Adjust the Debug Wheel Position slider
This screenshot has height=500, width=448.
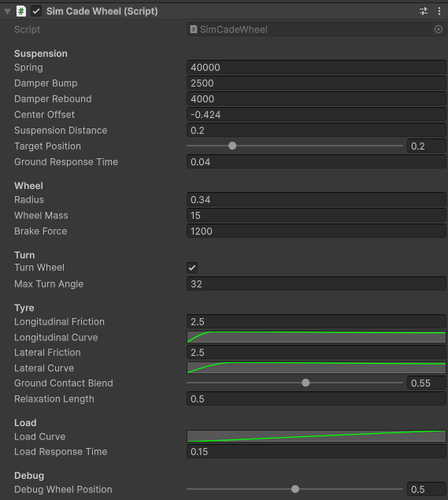click(x=295, y=489)
